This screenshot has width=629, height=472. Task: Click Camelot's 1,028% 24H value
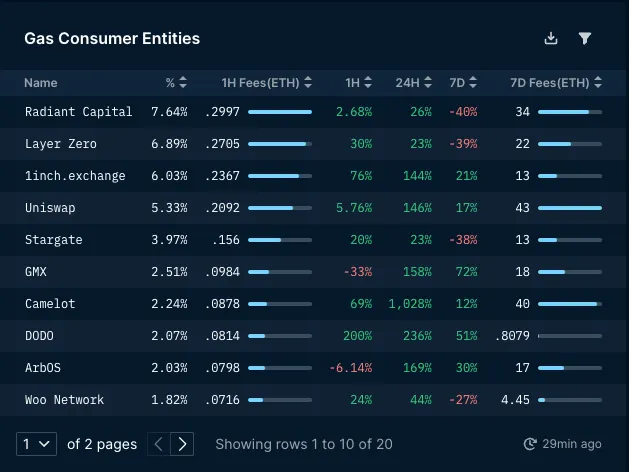(x=410, y=304)
